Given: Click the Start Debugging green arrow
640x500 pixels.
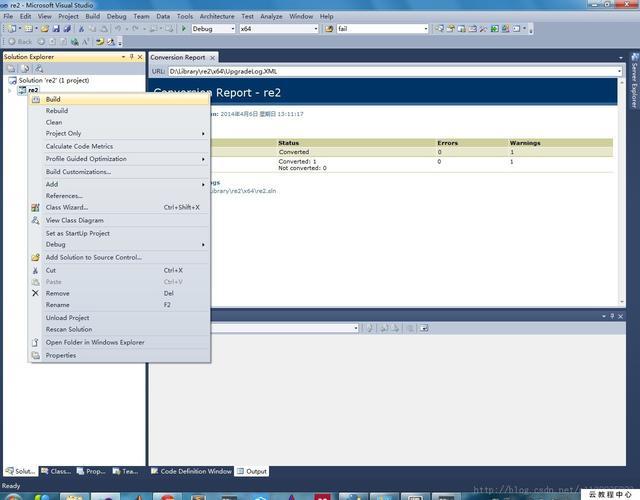Looking at the screenshot, I should [184, 29].
